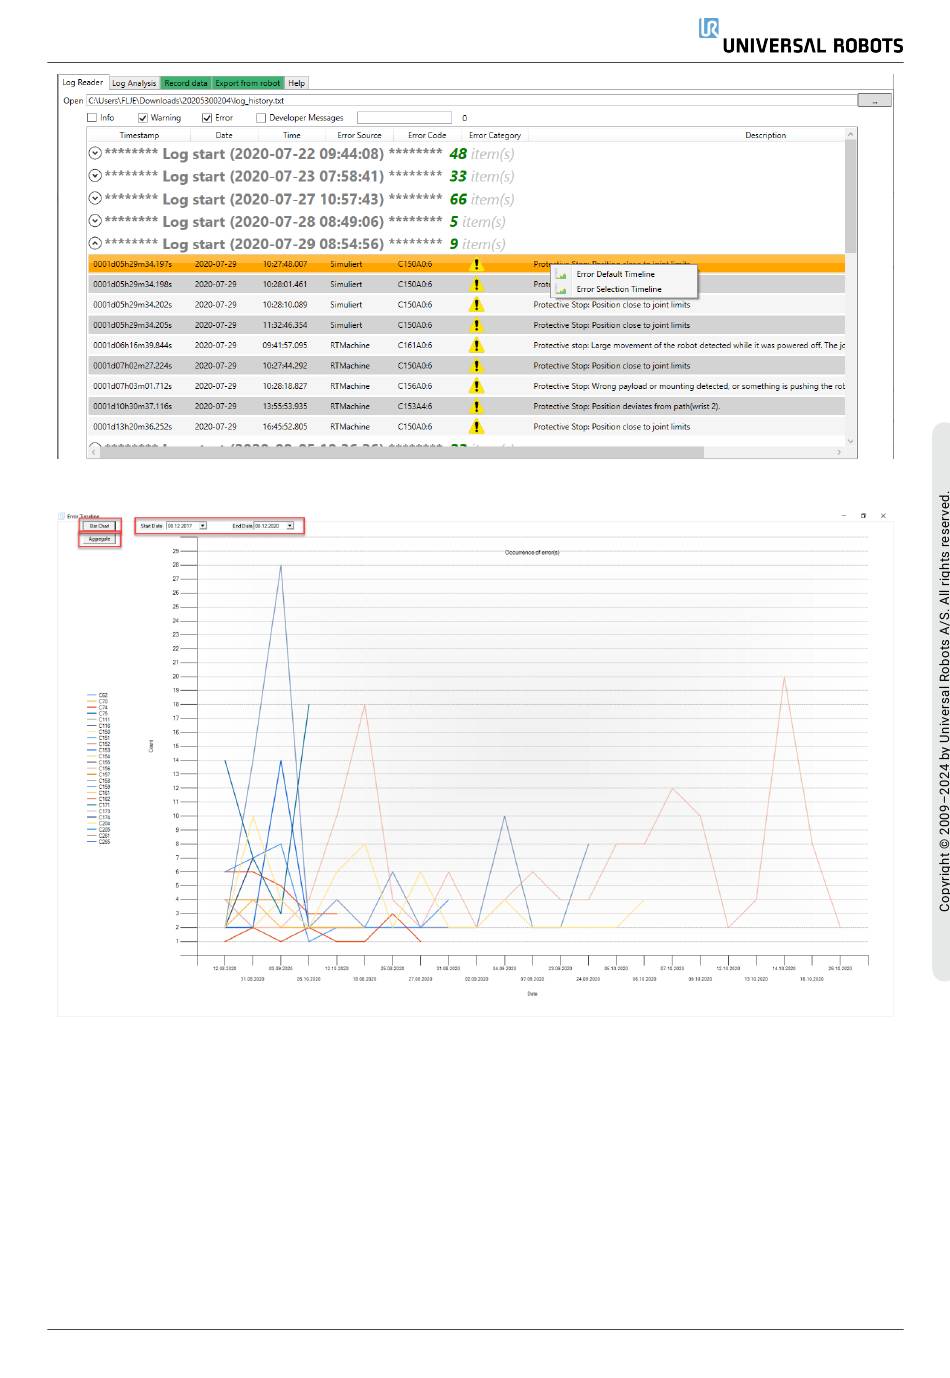Choose Error Selection Timeline from context menu
950x1378 pixels.
tap(619, 289)
